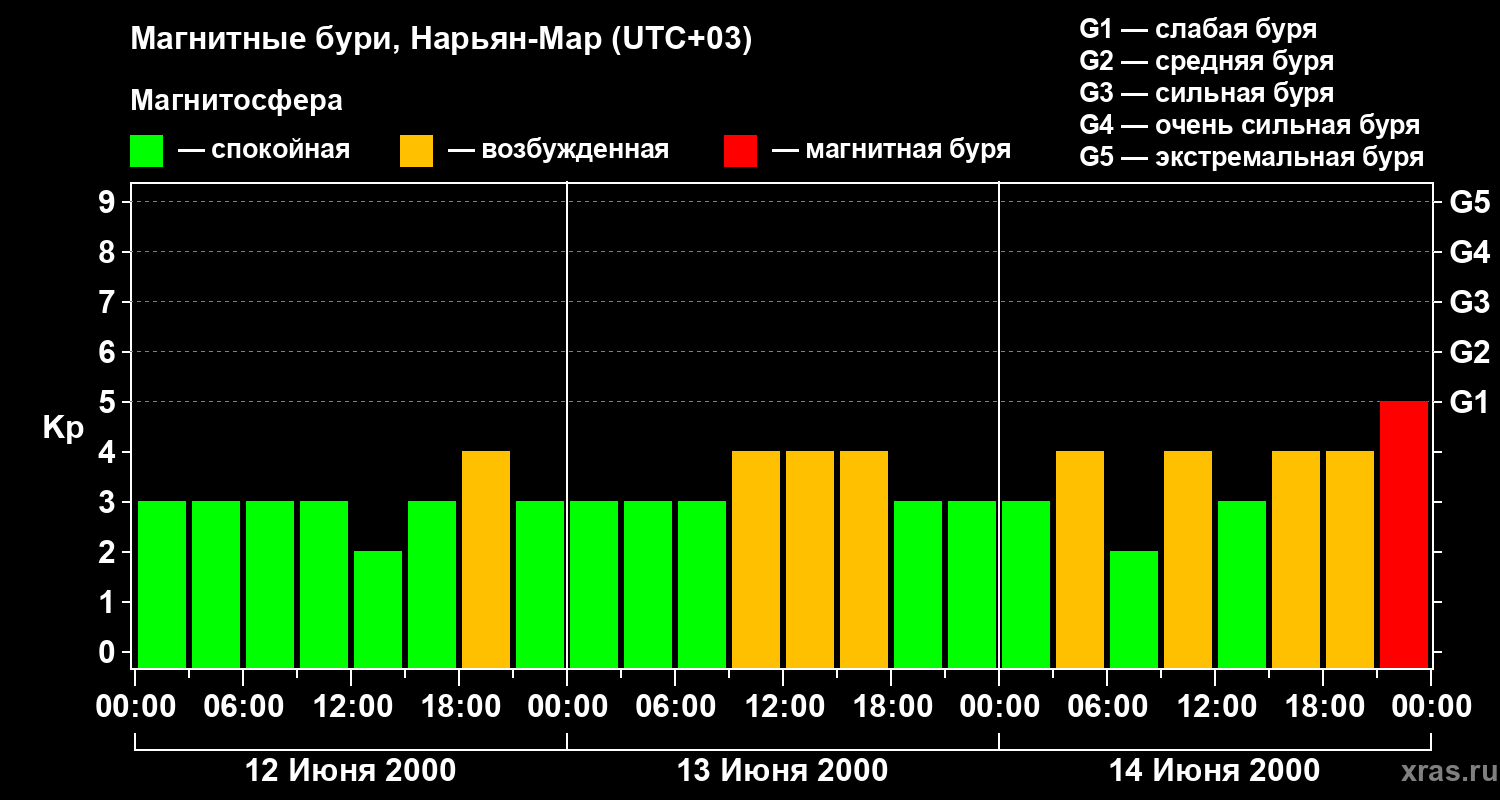
Task: Click the red «магнитная буря» legend swatch
Action: [x=740, y=151]
